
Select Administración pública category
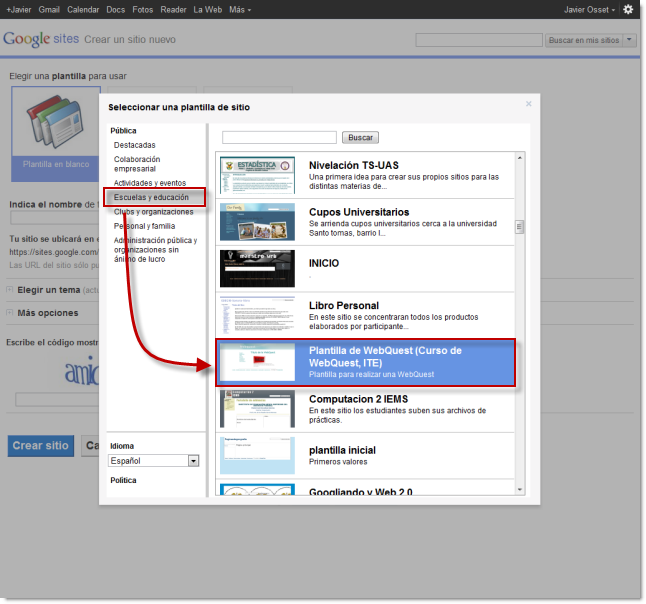[x=156, y=250]
